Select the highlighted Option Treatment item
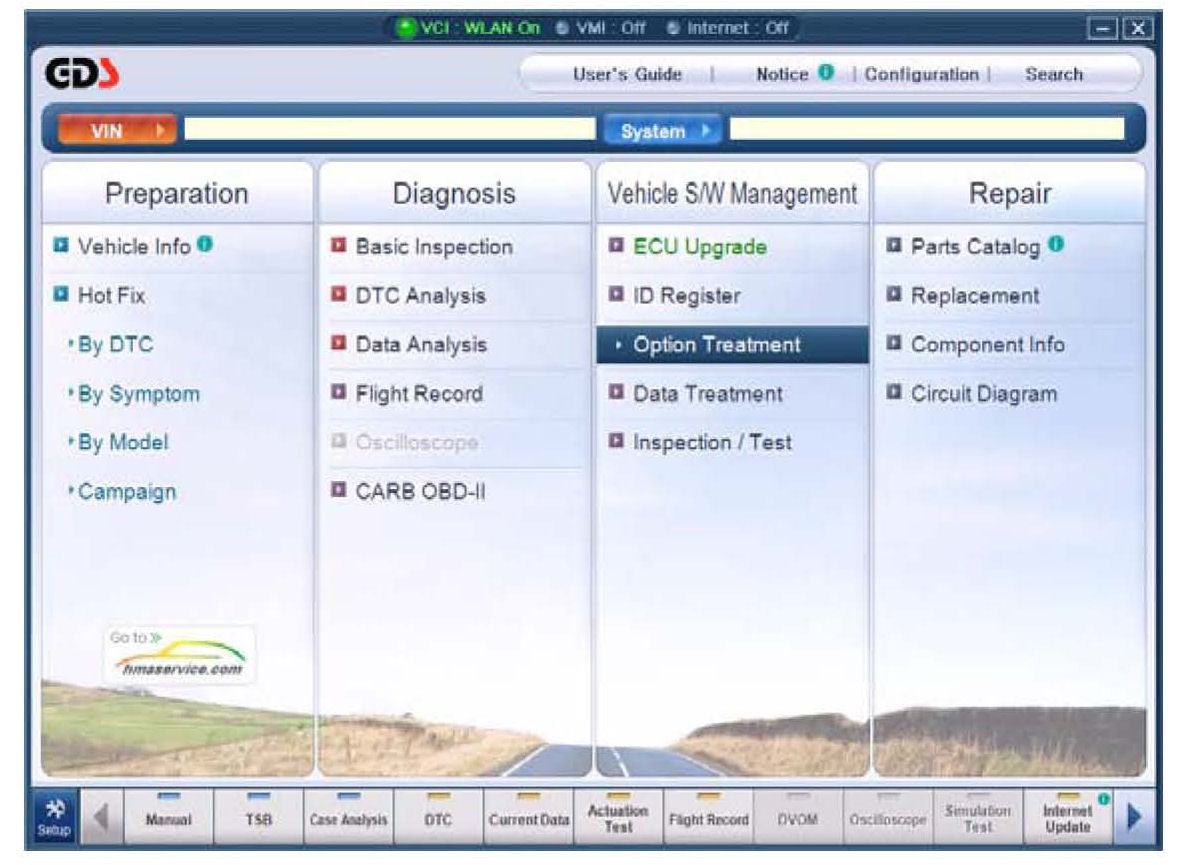 (x=716, y=345)
